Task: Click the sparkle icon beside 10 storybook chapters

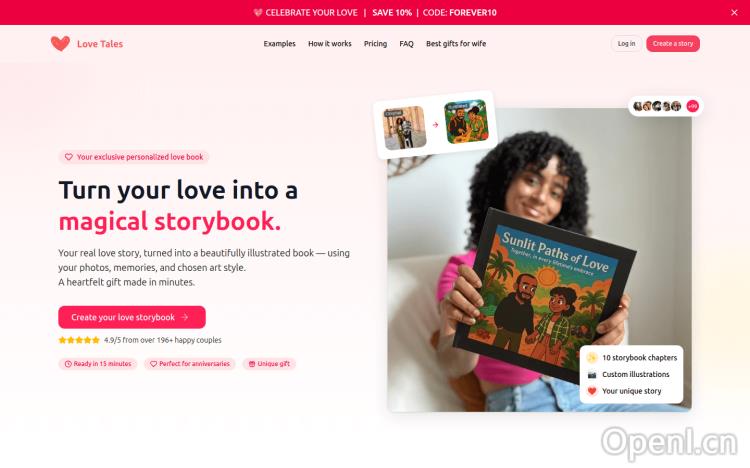Action: tap(592, 357)
